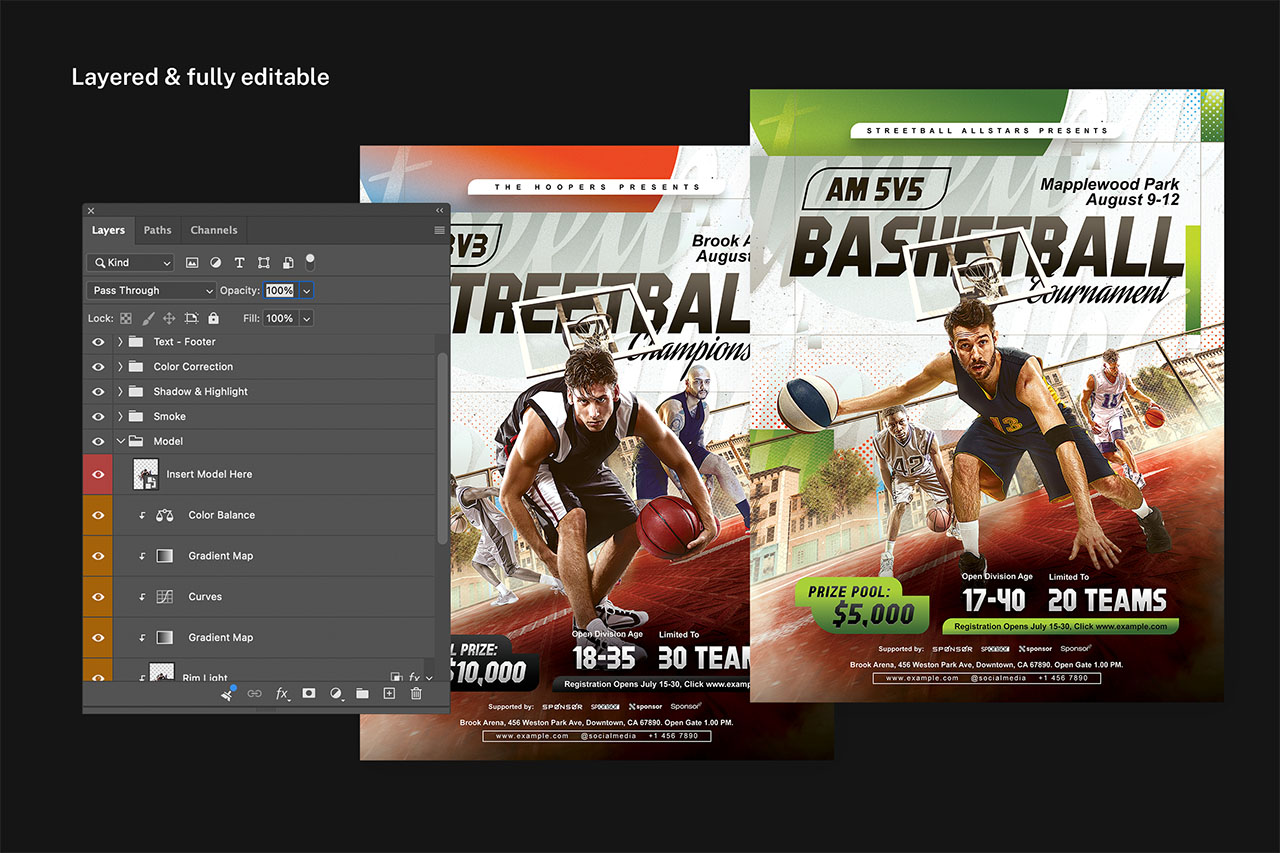Screen dimensions: 1280x853
Task: Filter layers by pixel layer type
Action: coord(192,263)
